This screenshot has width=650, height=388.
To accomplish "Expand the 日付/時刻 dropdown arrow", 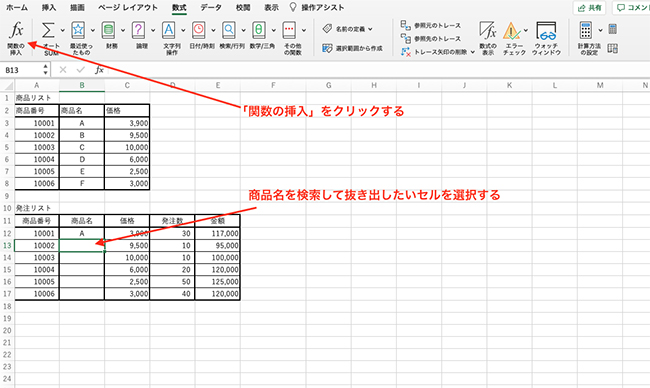I will point(213,30).
